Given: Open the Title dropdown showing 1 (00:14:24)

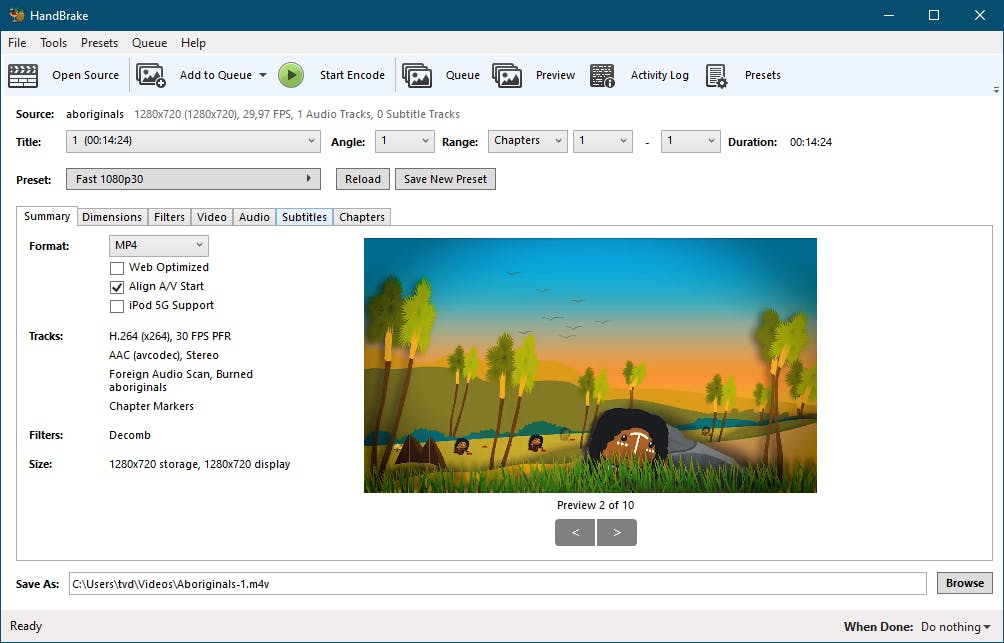Looking at the screenshot, I should (193, 141).
